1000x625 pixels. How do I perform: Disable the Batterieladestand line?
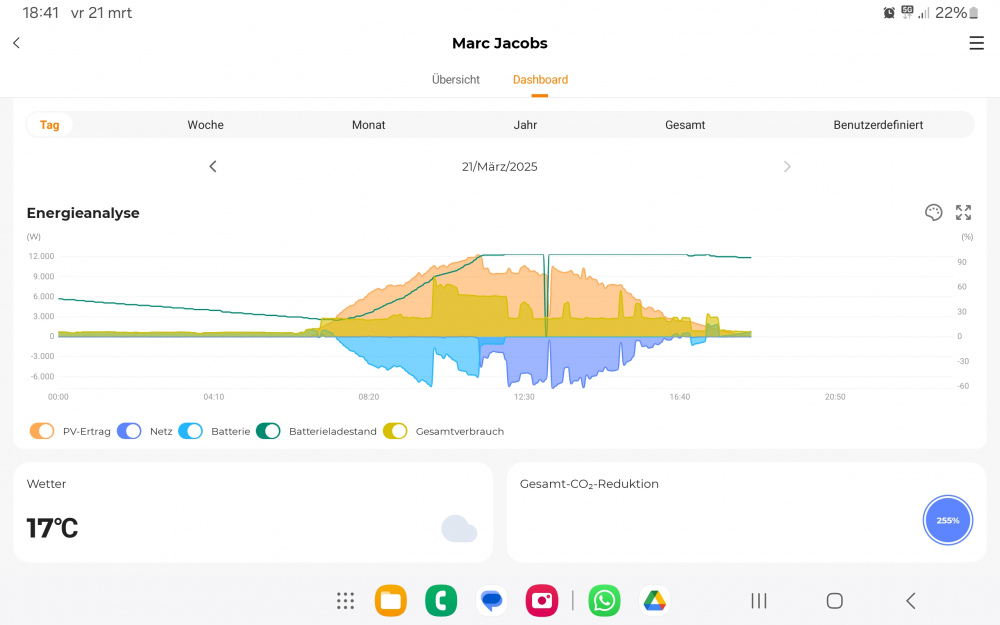point(268,431)
